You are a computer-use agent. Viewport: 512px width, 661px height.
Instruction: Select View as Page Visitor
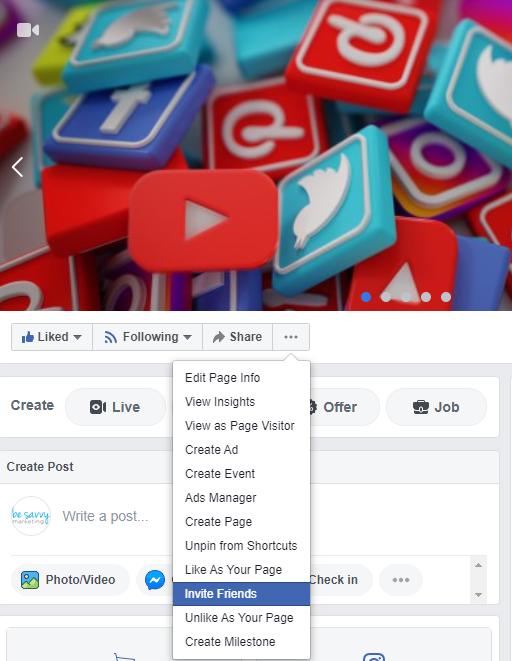(241, 426)
